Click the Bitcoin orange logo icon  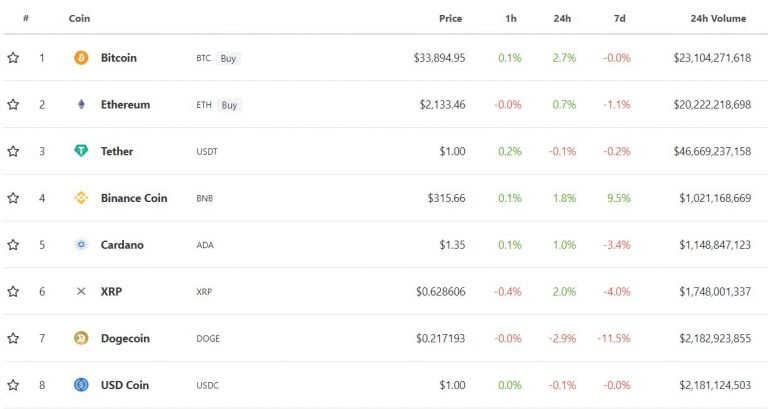(x=81, y=58)
